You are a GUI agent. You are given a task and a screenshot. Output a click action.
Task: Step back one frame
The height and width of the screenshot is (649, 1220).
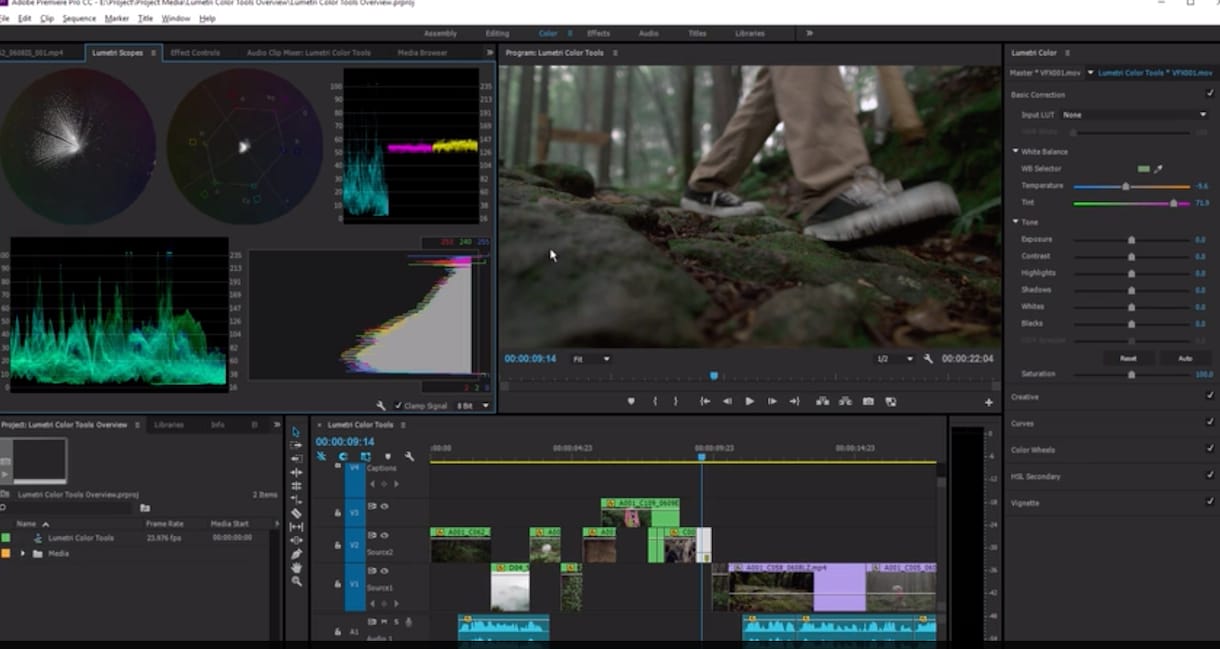tap(727, 401)
